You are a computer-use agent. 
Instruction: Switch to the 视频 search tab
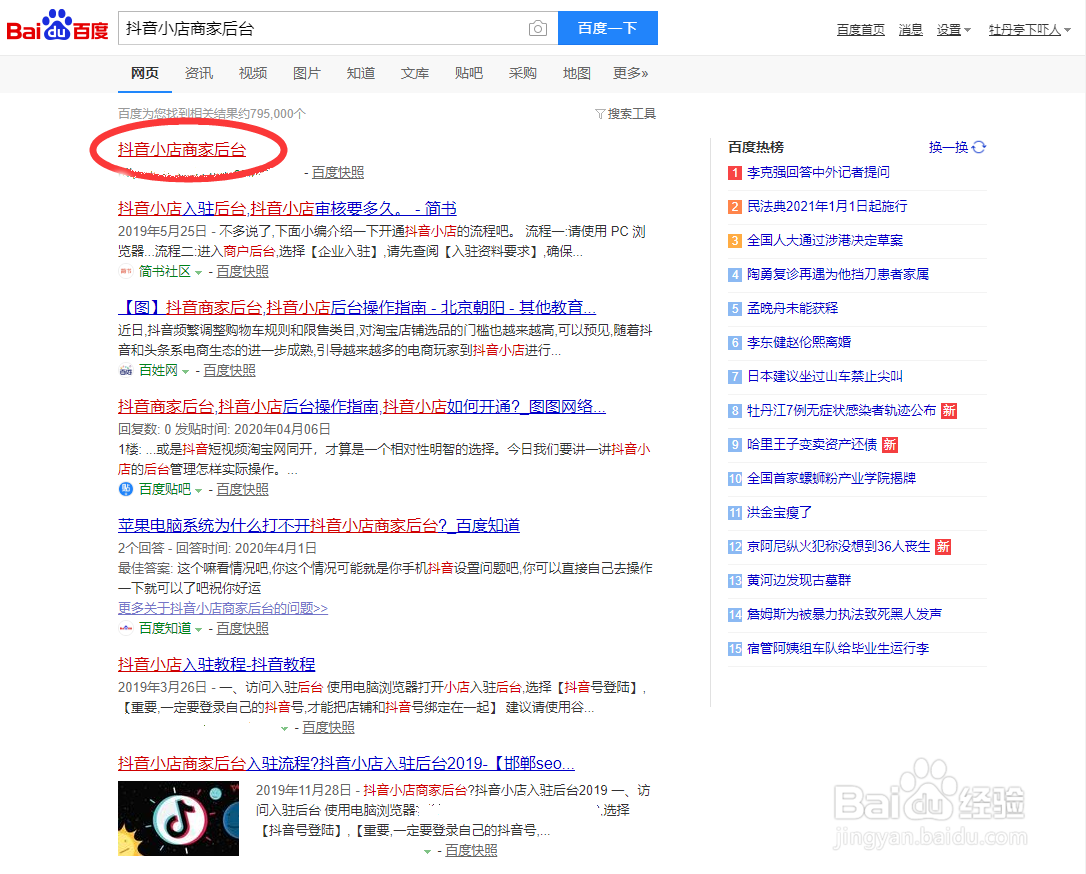[x=253, y=73]
